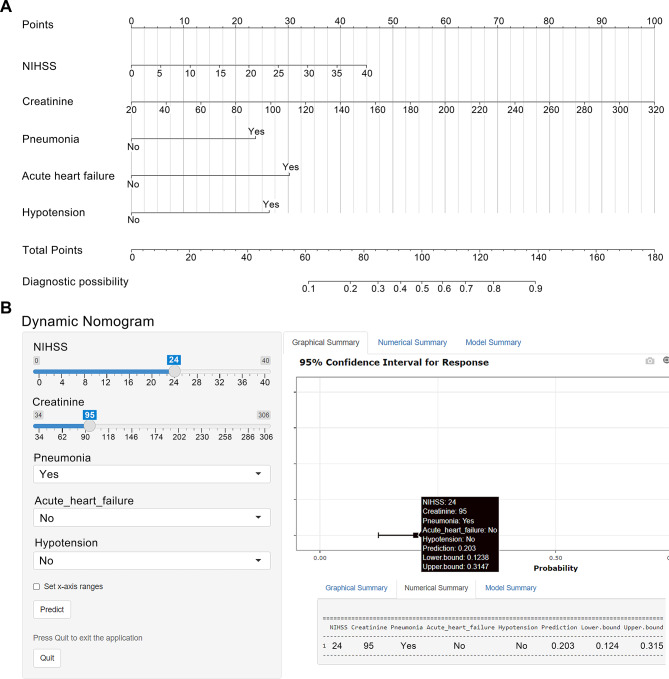Enable Set x-axis ranges checkbox
The image size is (669, 679).
(36, 586)
